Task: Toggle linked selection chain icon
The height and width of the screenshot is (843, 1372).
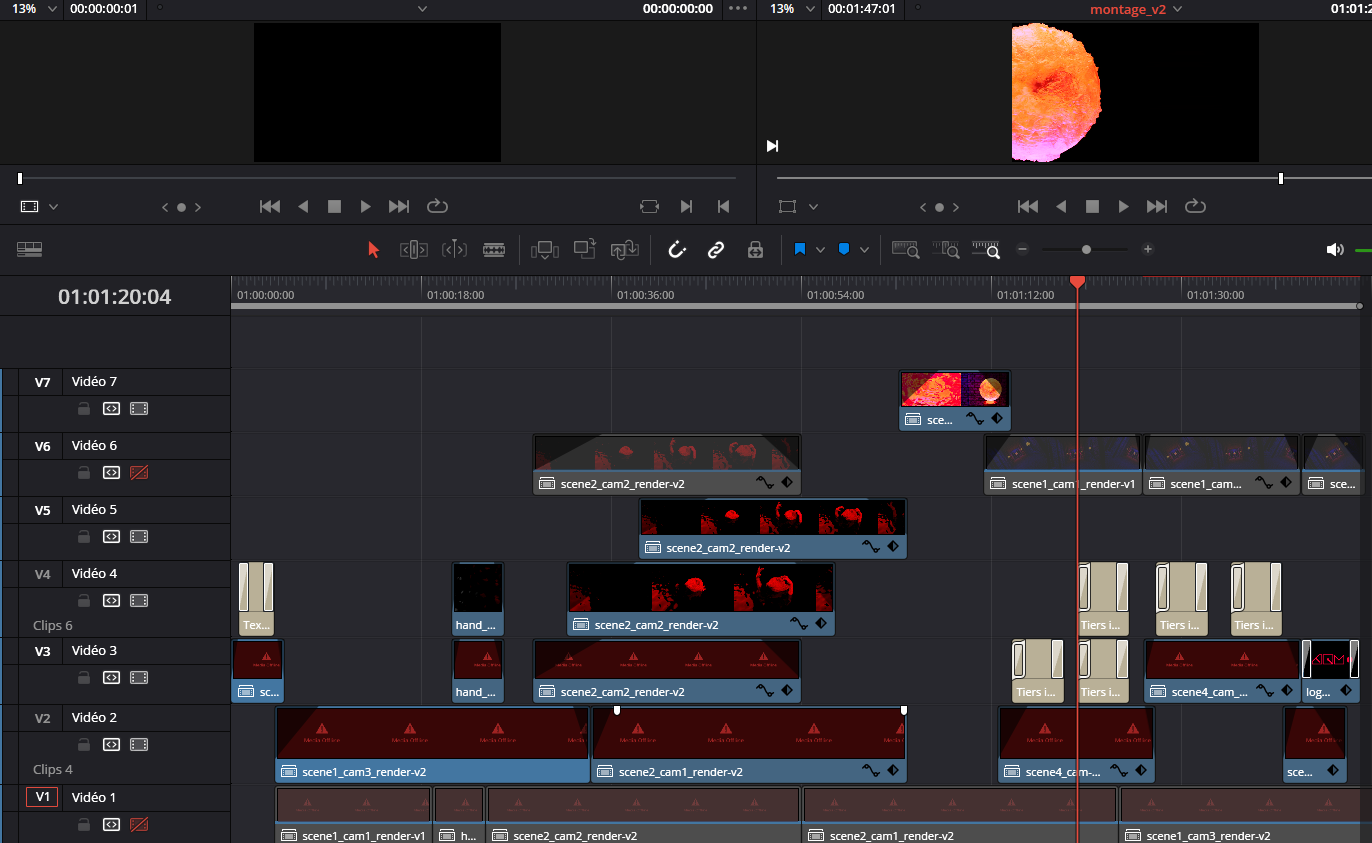Action: tap(716, 250)
